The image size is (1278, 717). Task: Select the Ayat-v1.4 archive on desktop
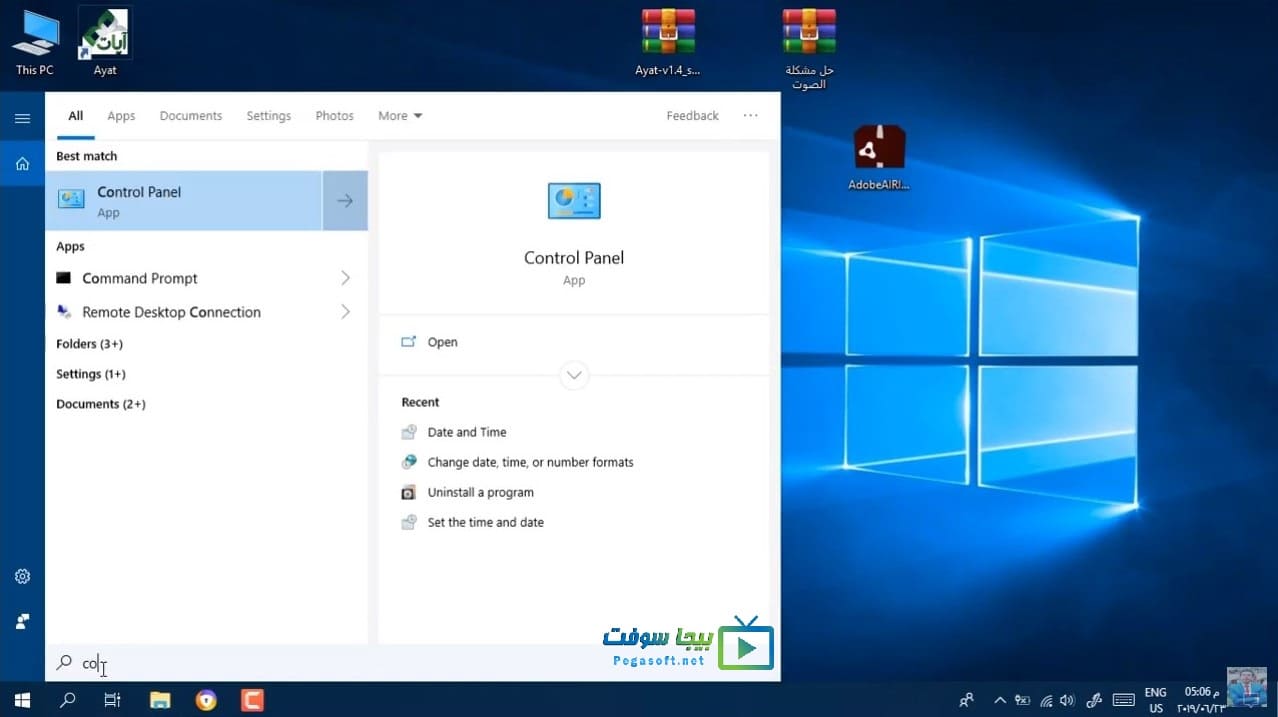(668, 43)
